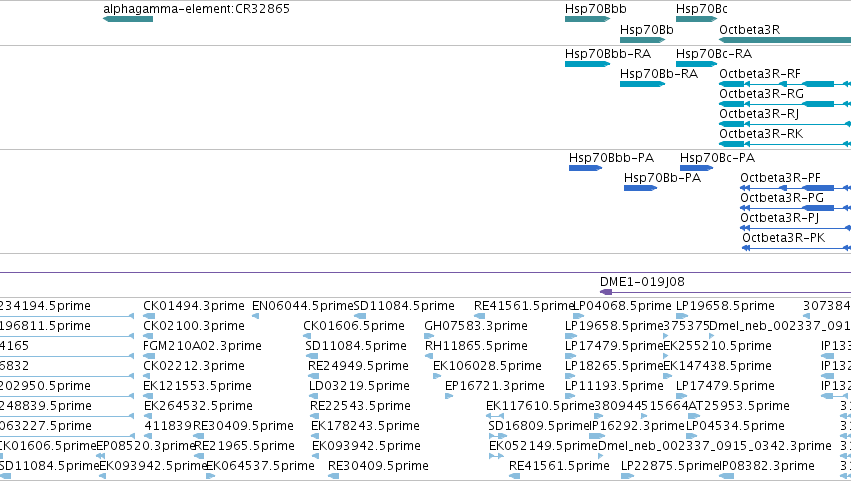
Task: Select the Octbeta3R-RJ transcript label
Action: pyautogui.click(x=759, y=114)
